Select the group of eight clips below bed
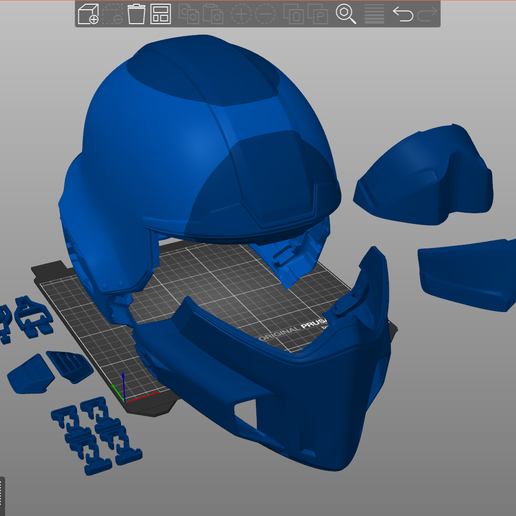Viewport: 516px width, 516px height. [x=96, y=435]
